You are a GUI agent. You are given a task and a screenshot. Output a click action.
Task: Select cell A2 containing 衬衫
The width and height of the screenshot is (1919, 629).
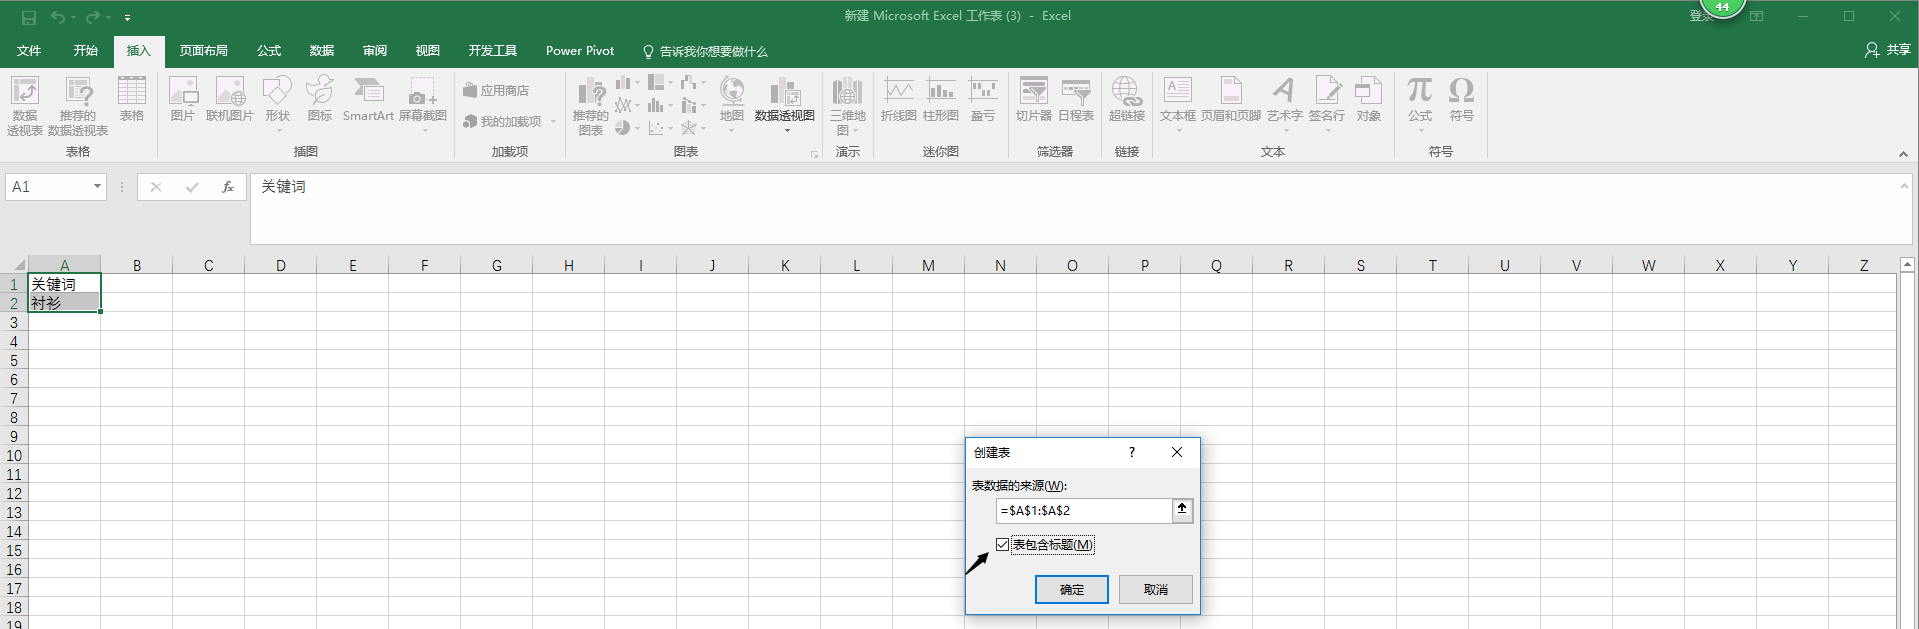64,303
